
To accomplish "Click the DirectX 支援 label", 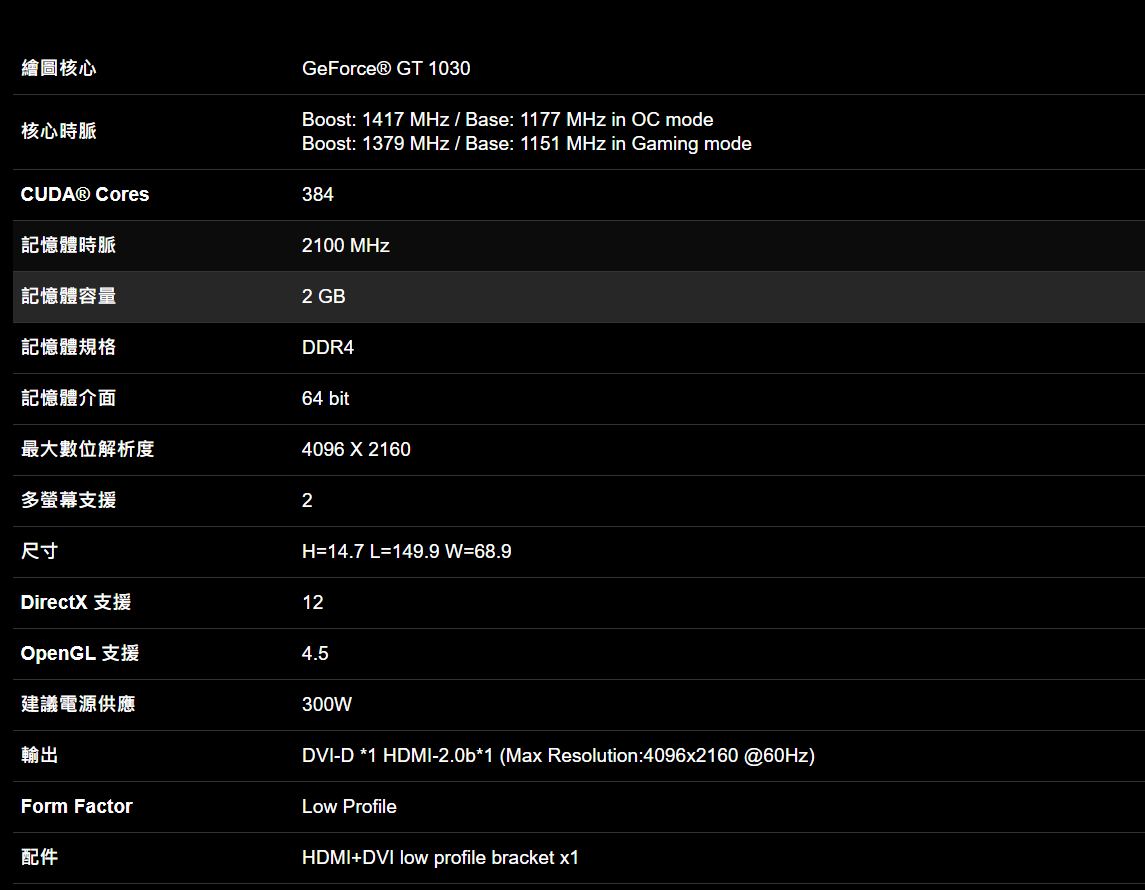I will pos(76,602).
